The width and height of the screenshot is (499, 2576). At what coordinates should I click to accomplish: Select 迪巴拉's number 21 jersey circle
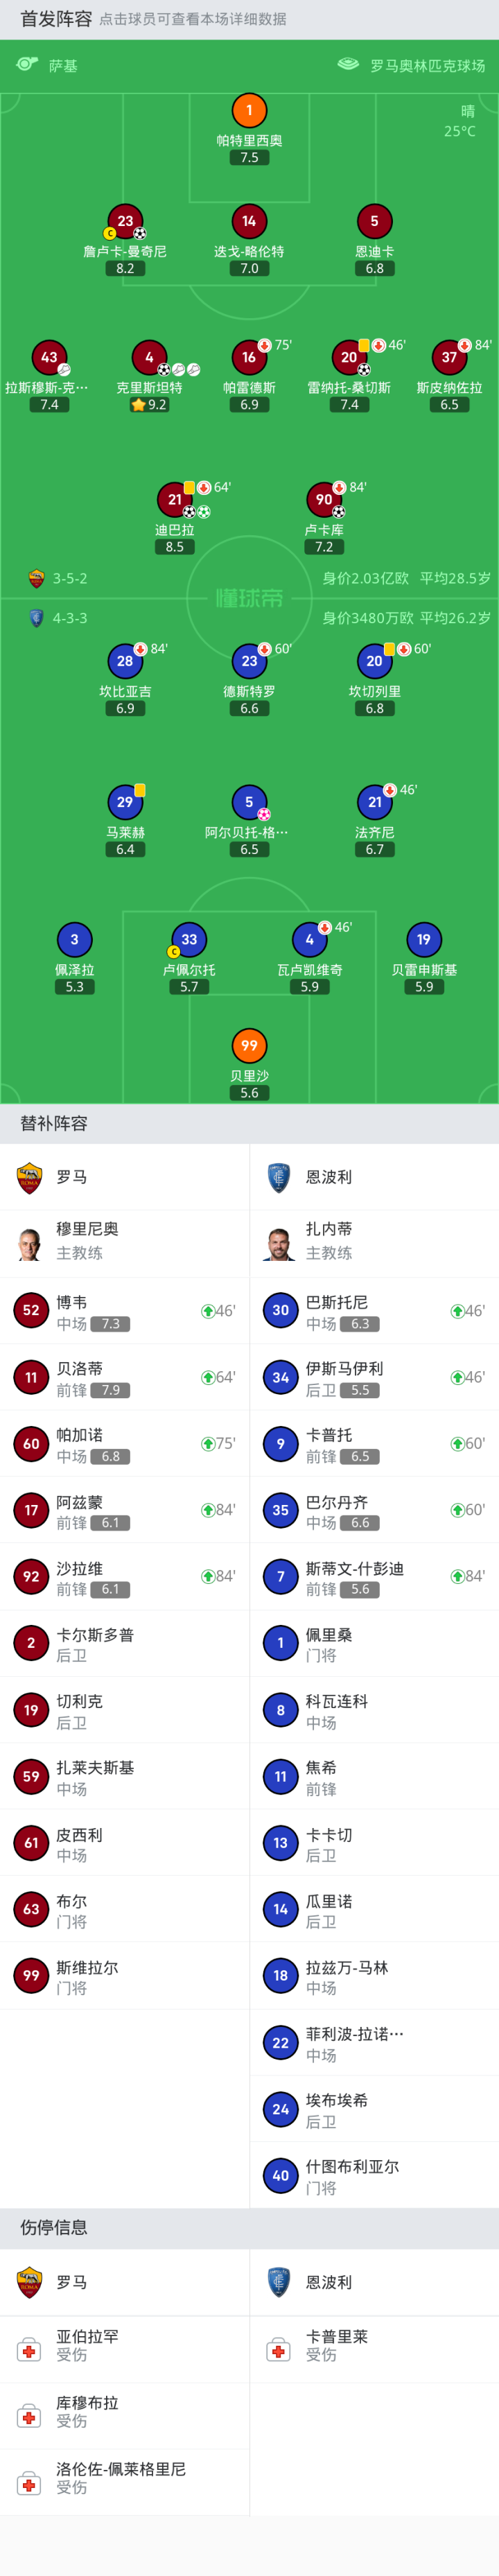[x=174, y=499]
